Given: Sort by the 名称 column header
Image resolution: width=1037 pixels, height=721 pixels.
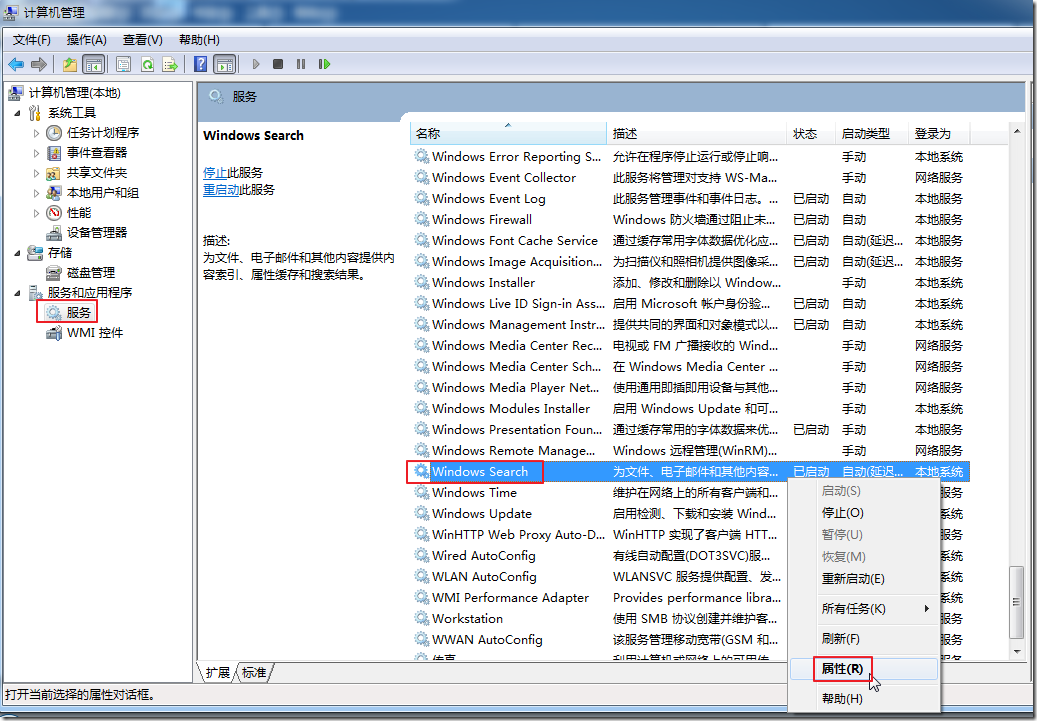Looking at the screenshot, I should coord(508,134).
